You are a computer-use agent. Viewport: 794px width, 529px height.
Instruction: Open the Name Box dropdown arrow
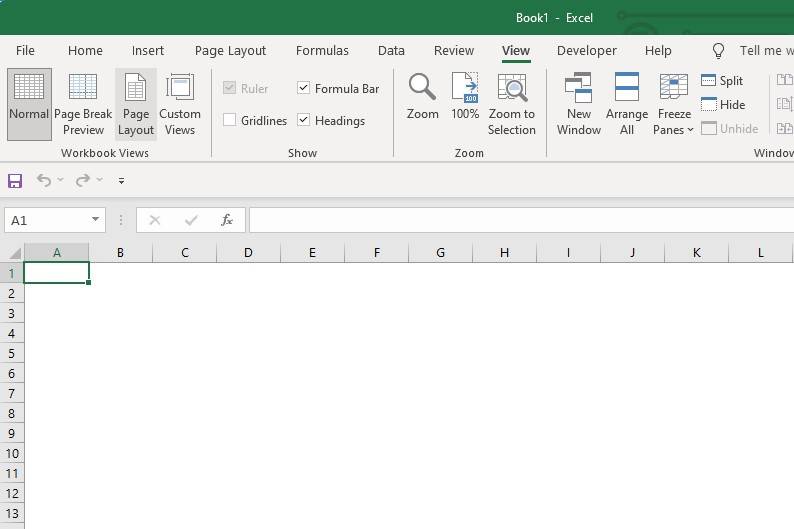(x=96, y=220)
